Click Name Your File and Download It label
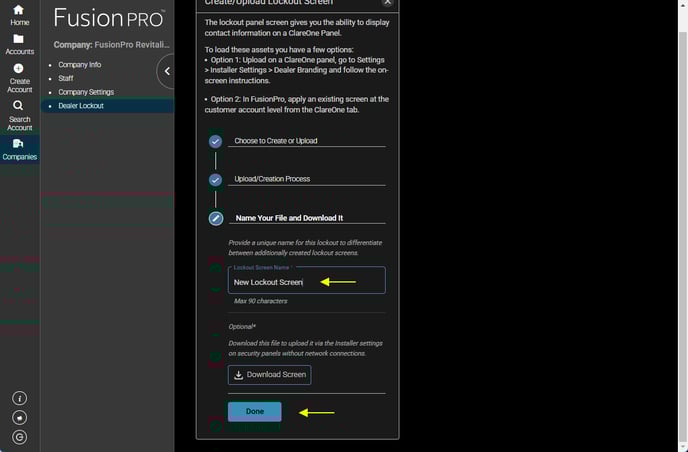688x452 pixels. click(289, 218)
